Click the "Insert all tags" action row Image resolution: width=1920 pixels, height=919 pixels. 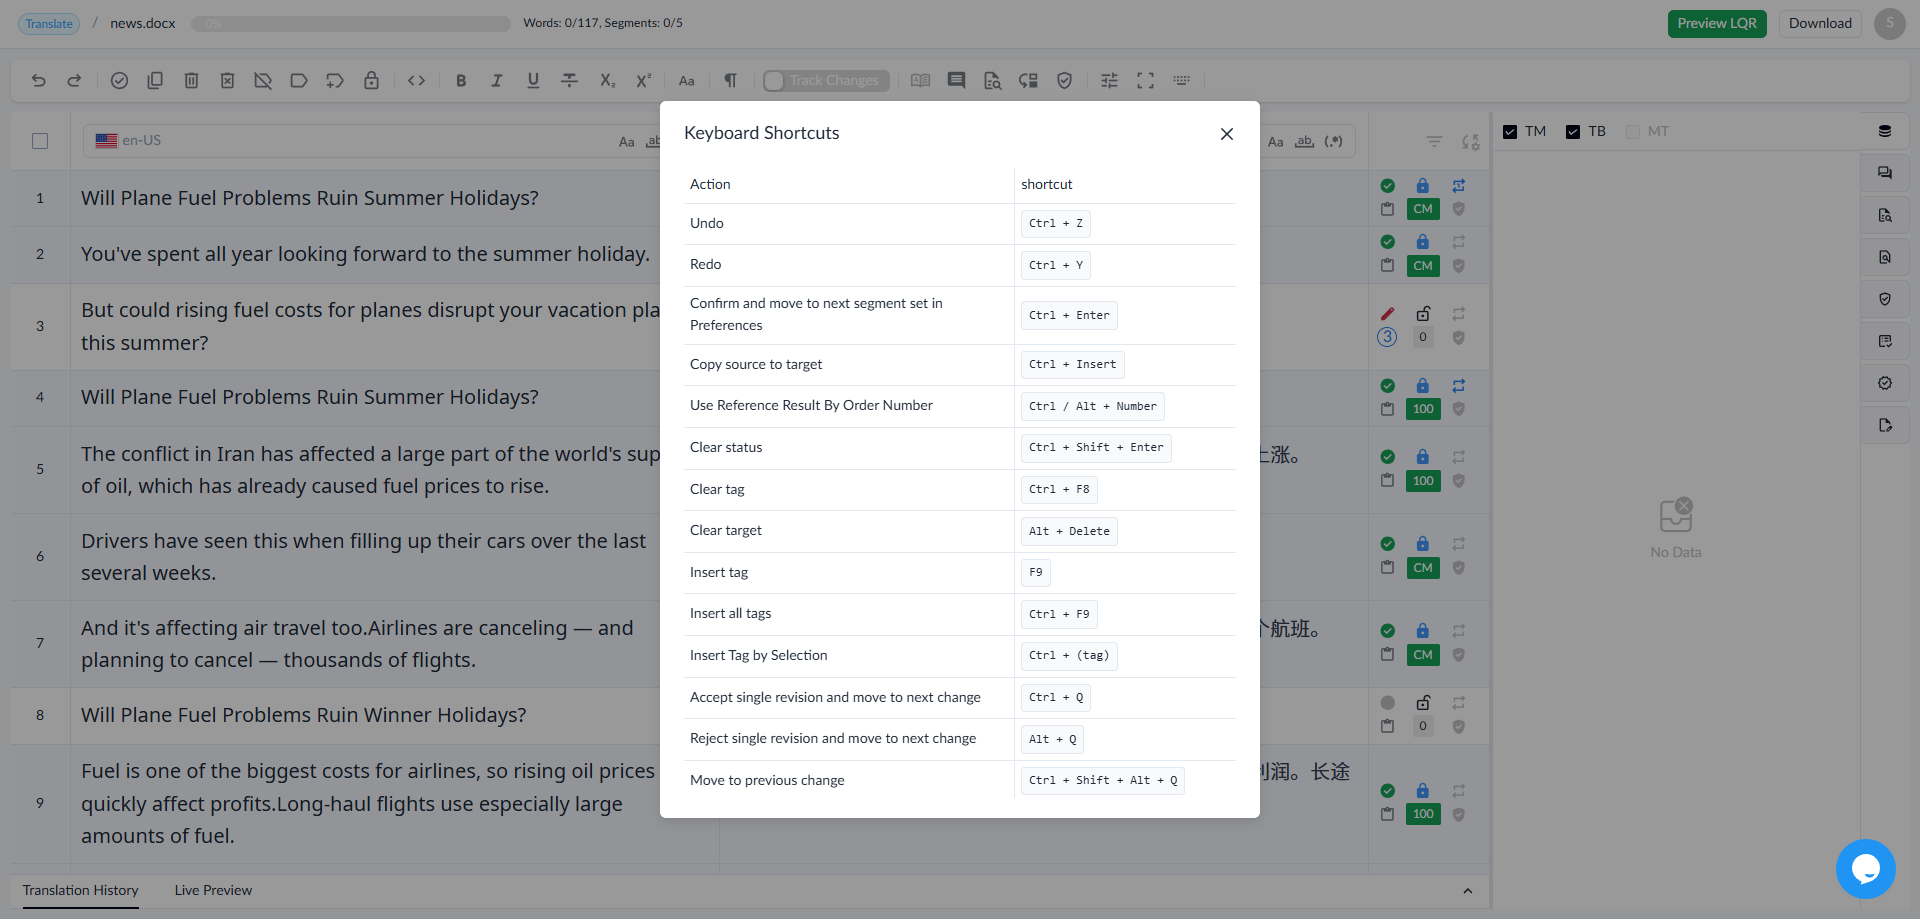pyautogui.click(x=960, y=614)
